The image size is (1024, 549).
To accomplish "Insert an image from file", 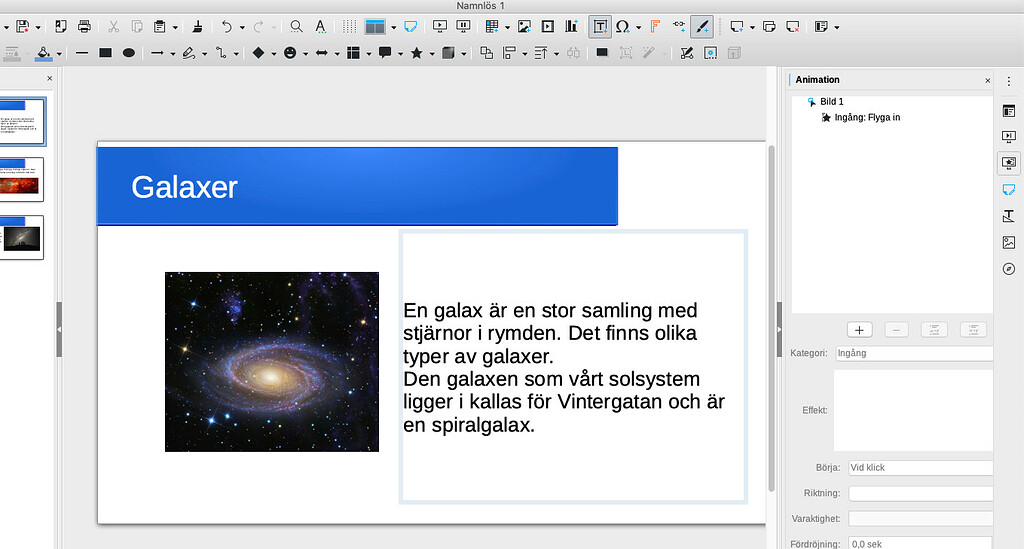I will pos(524,27).
